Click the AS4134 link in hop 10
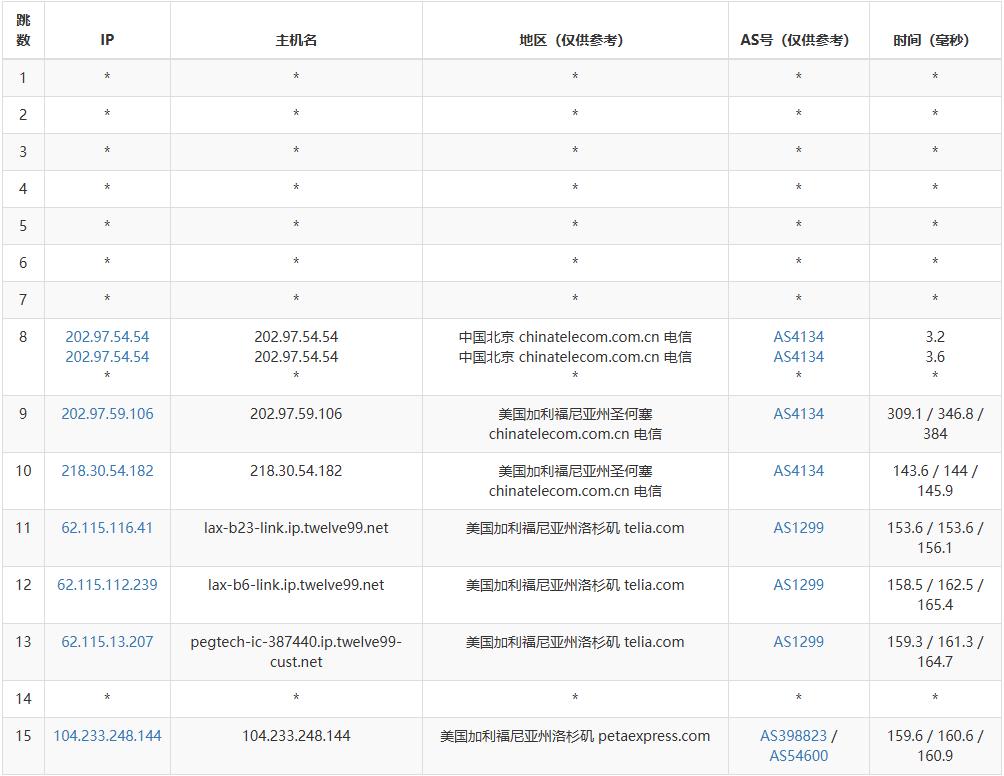Image resolution: width=1004 pixels, height=776 pixels. (798, 471)
